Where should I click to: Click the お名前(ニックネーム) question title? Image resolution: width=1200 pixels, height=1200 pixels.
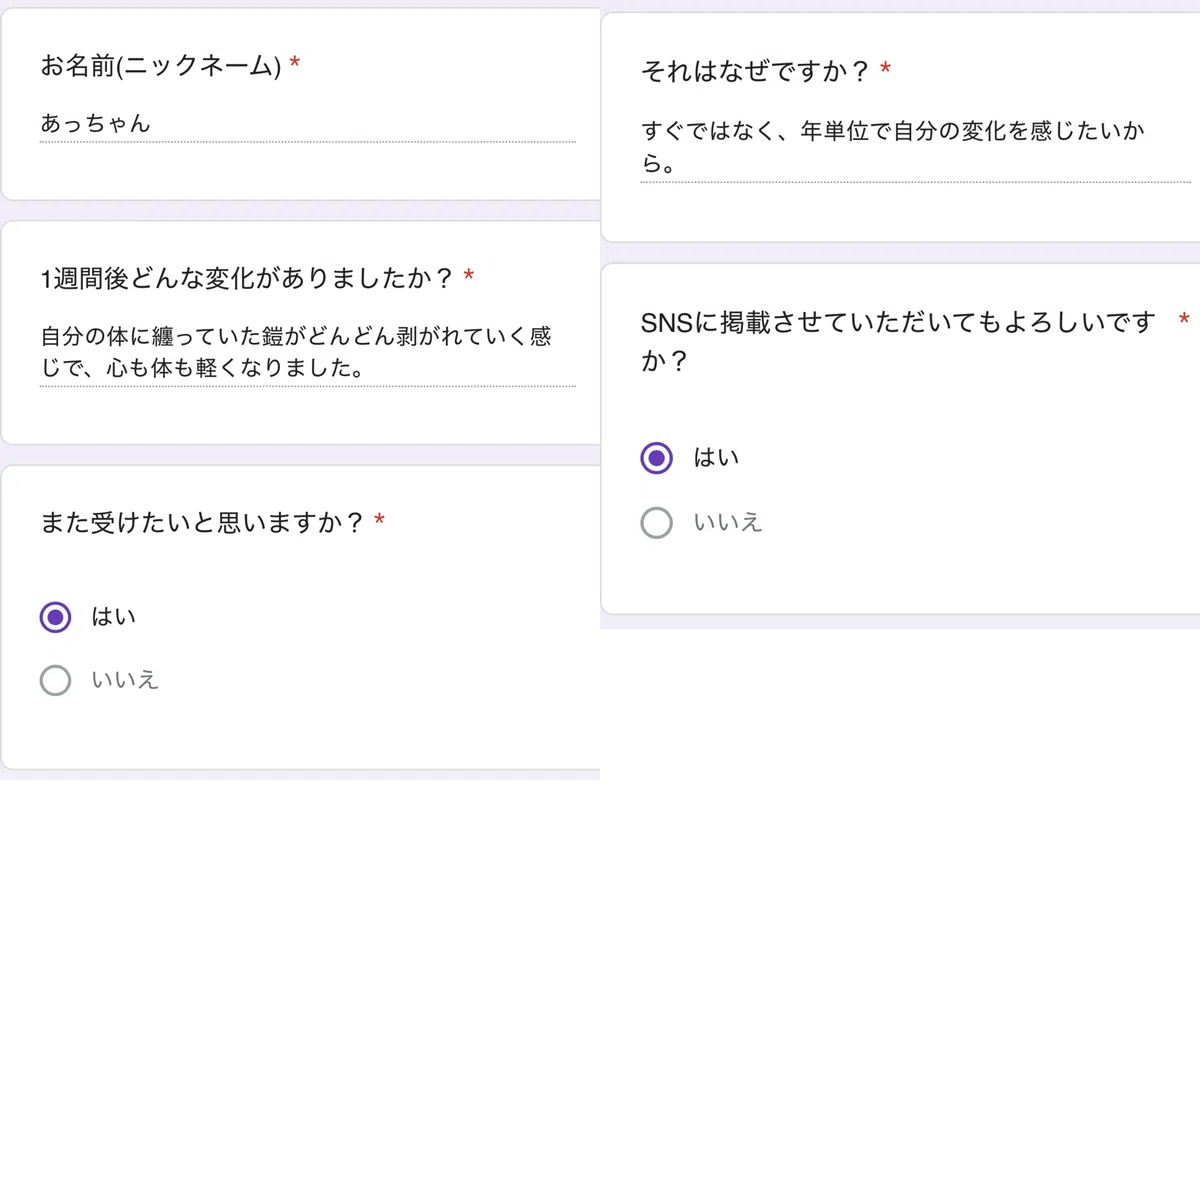(x=161, y=66)
